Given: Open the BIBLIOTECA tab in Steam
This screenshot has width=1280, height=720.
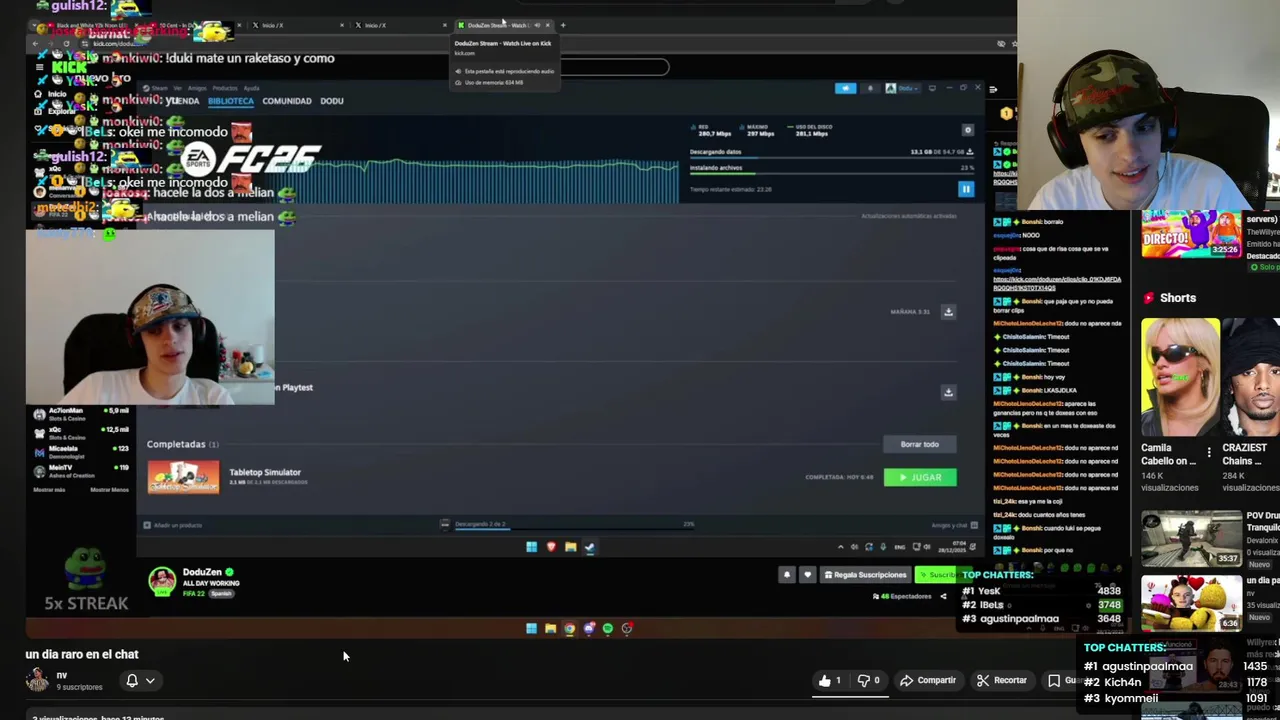Looking at the screenshot, I should click(231, 101).
